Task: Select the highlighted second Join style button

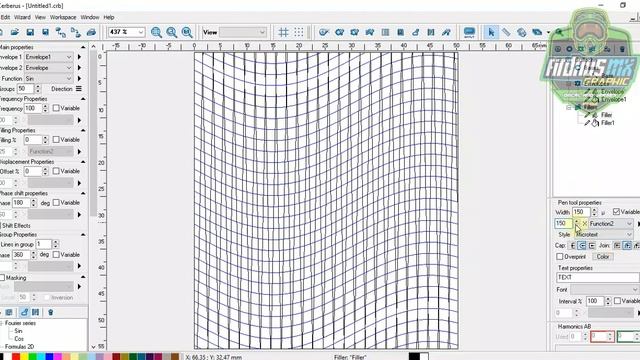Action: point(627,246)
